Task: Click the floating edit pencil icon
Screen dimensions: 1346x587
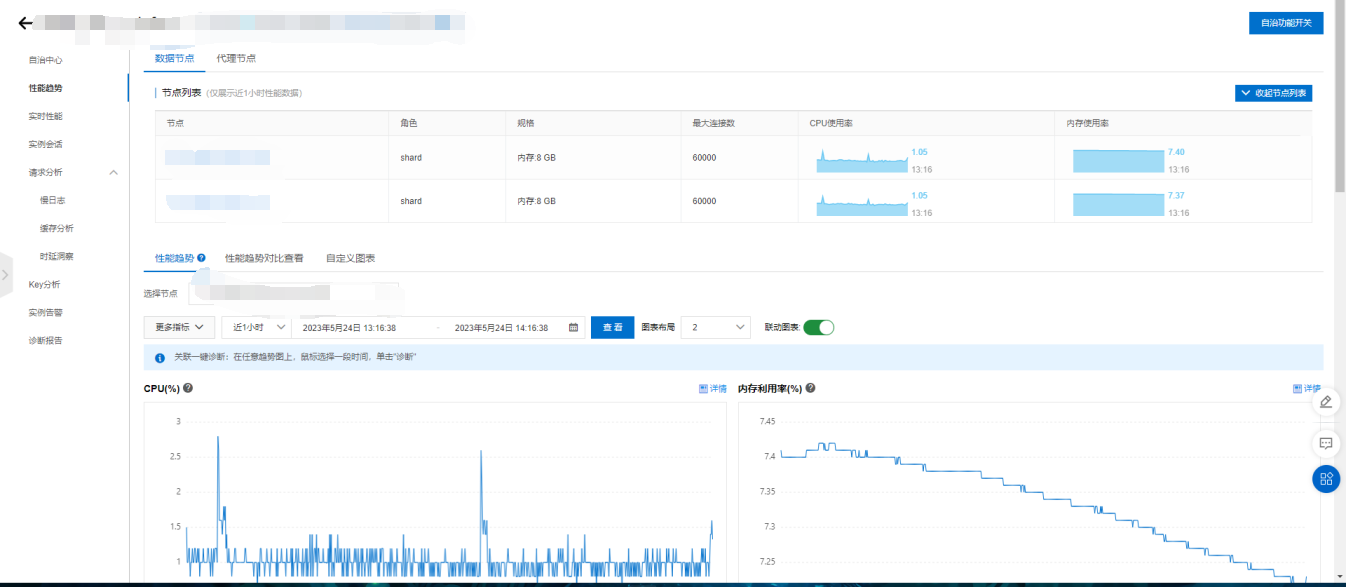Action: 1326,402
